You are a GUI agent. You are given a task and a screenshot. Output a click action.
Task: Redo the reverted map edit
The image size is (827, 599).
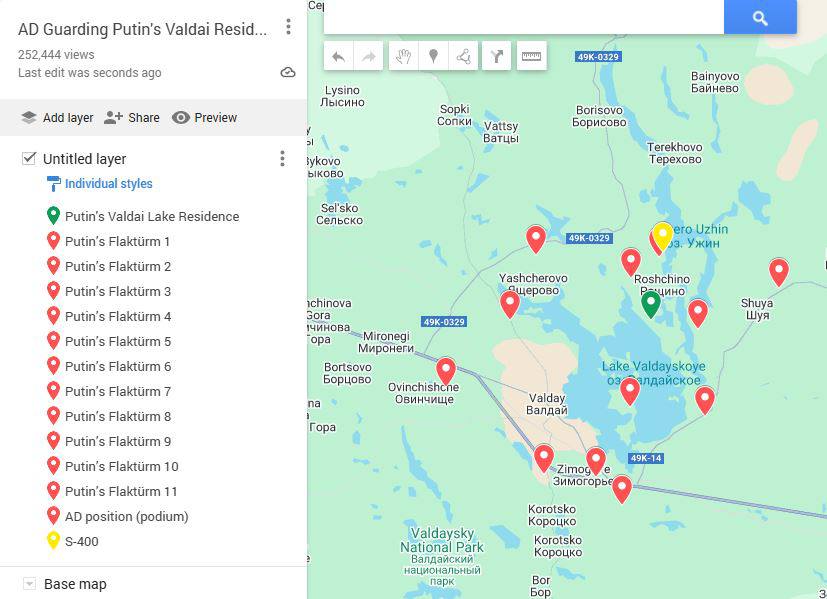point(369,56)
